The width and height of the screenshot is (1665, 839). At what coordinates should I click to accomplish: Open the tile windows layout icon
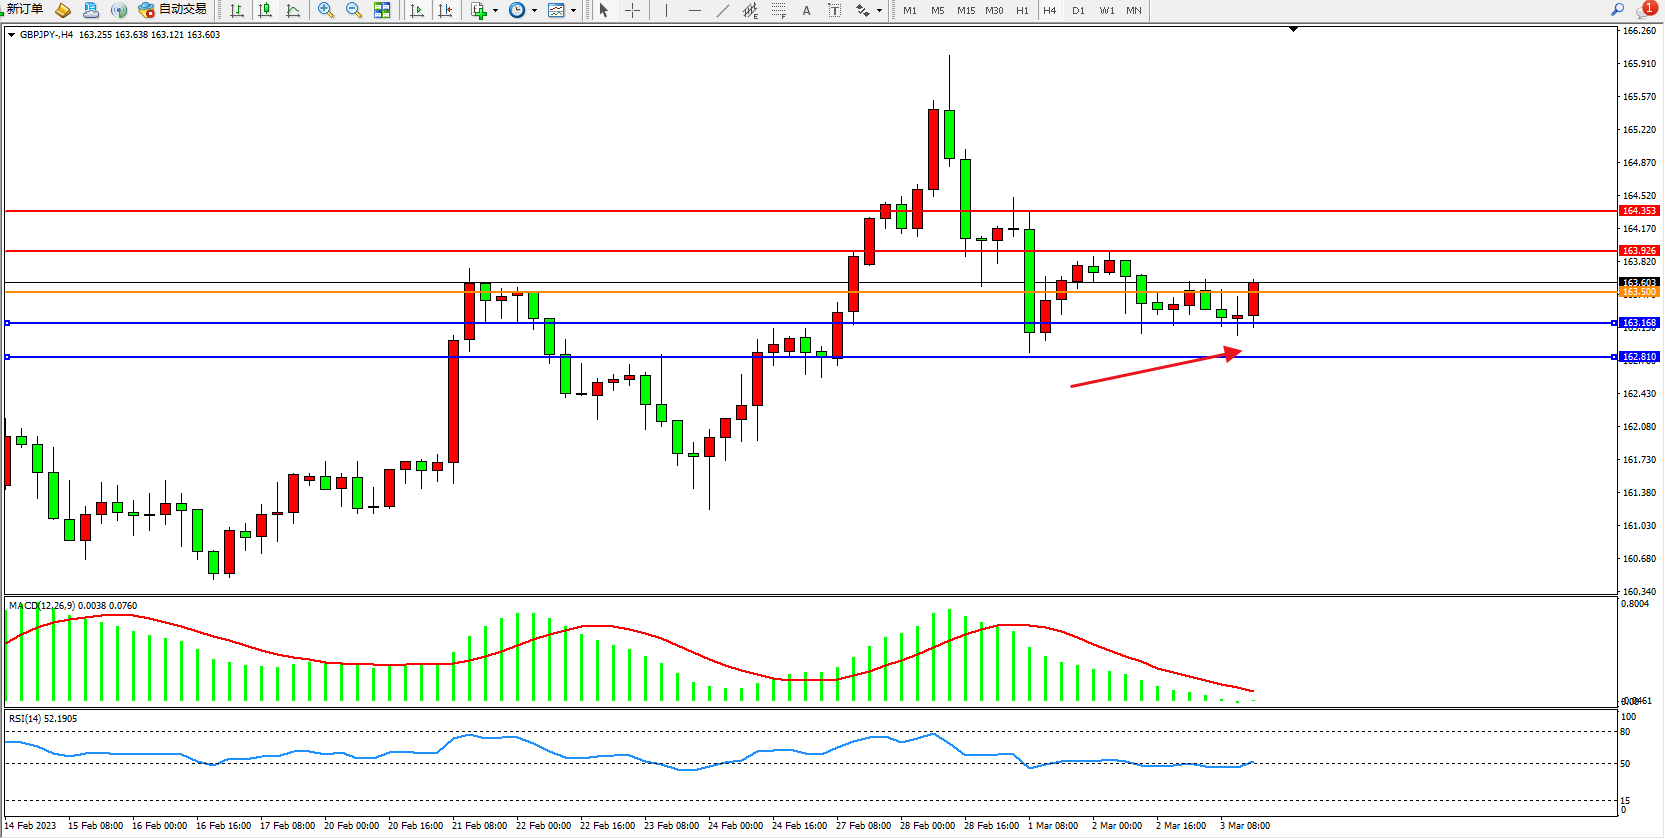click(x=382, y=10)
